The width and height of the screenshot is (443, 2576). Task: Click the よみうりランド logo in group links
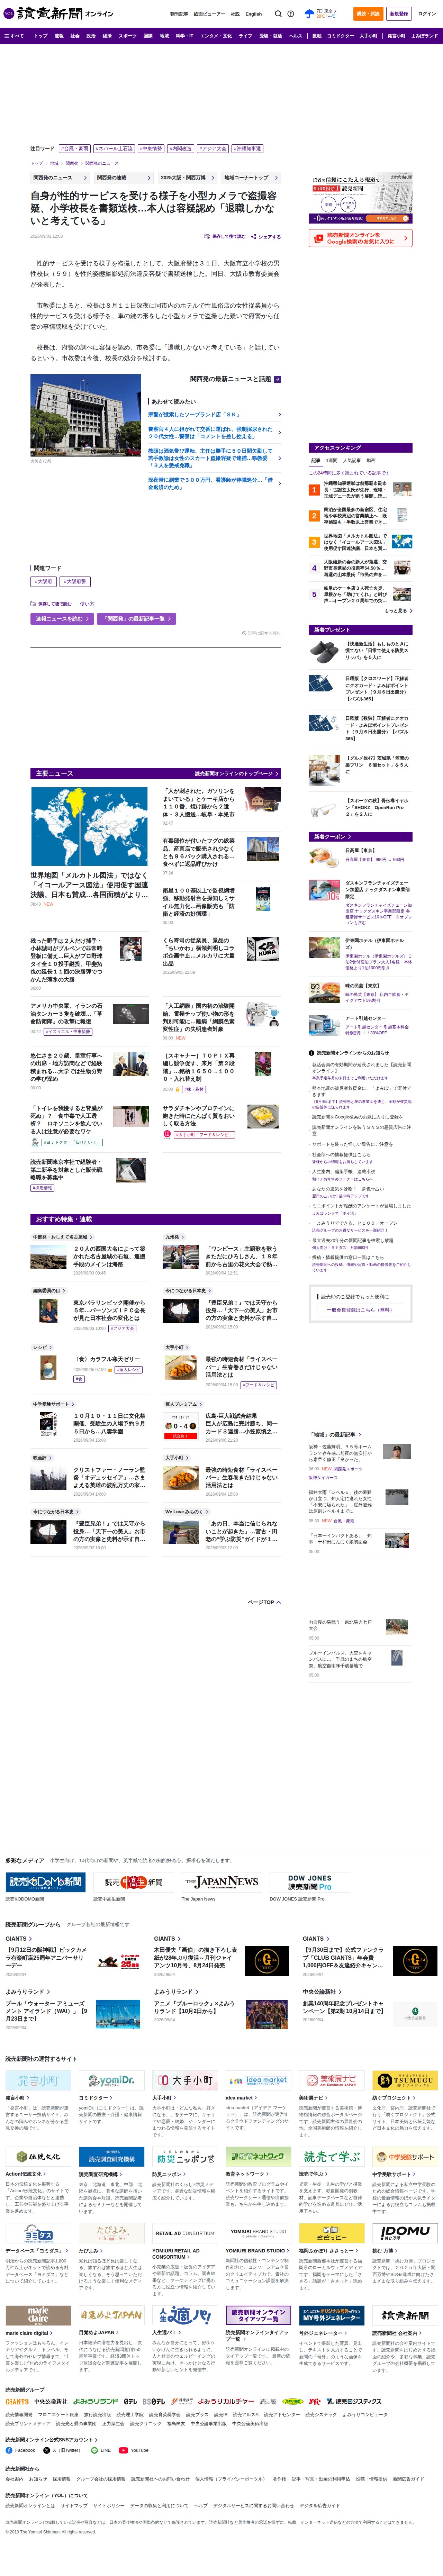click(96, 2401)
